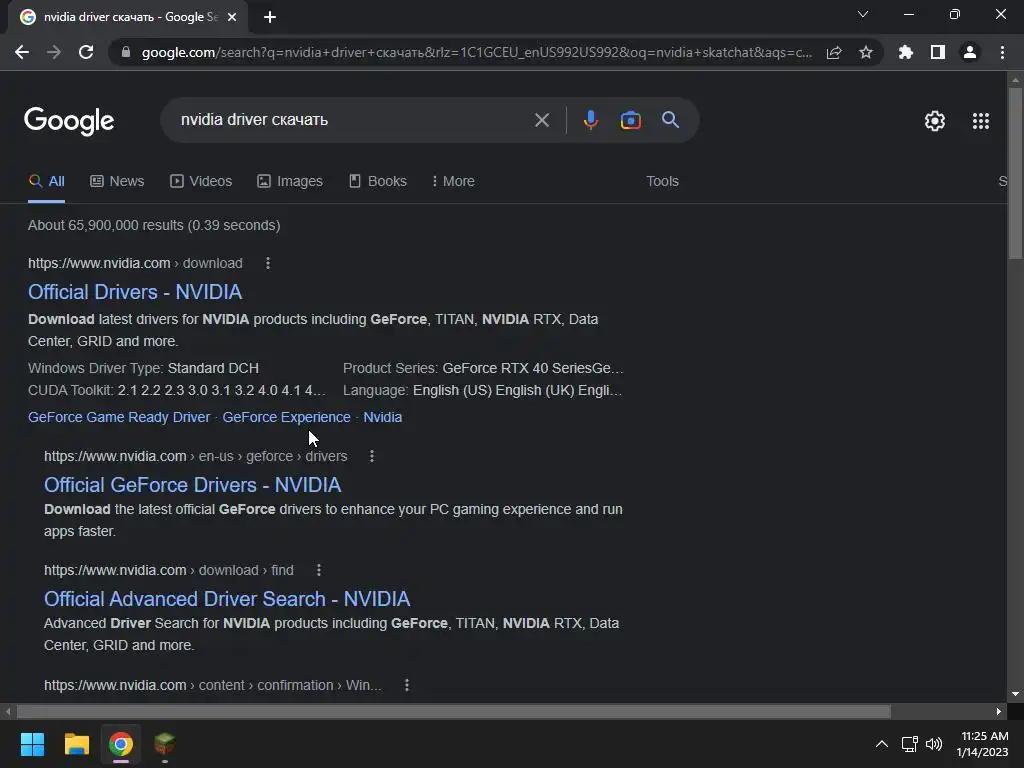Reload the current page
The height and width of the screenshot is (768, 1024).
[x=86, y=52]
